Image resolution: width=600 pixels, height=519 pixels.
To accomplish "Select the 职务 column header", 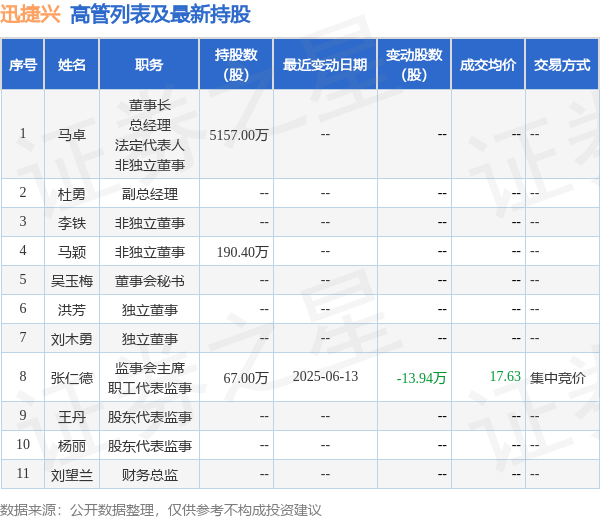I will click(149, 64).
